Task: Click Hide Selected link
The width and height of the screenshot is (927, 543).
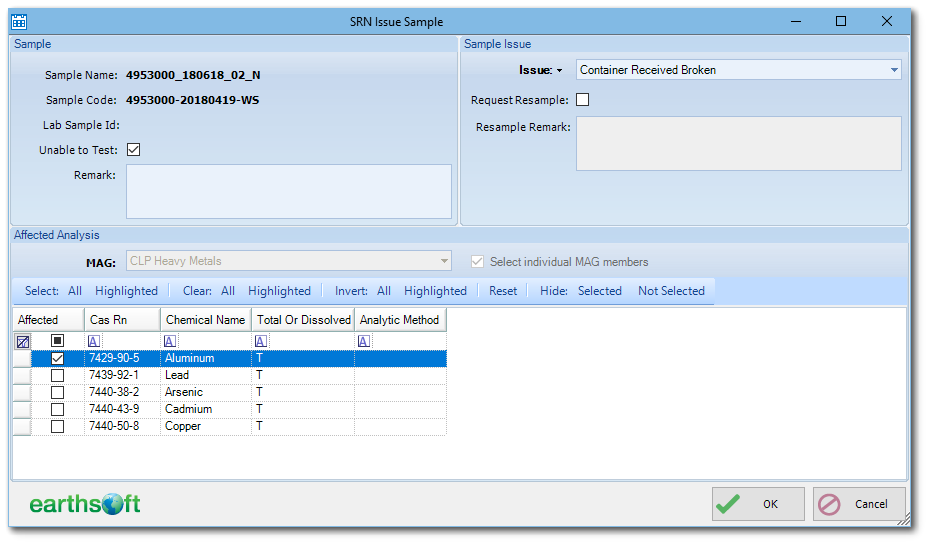Action: [599, 291]
